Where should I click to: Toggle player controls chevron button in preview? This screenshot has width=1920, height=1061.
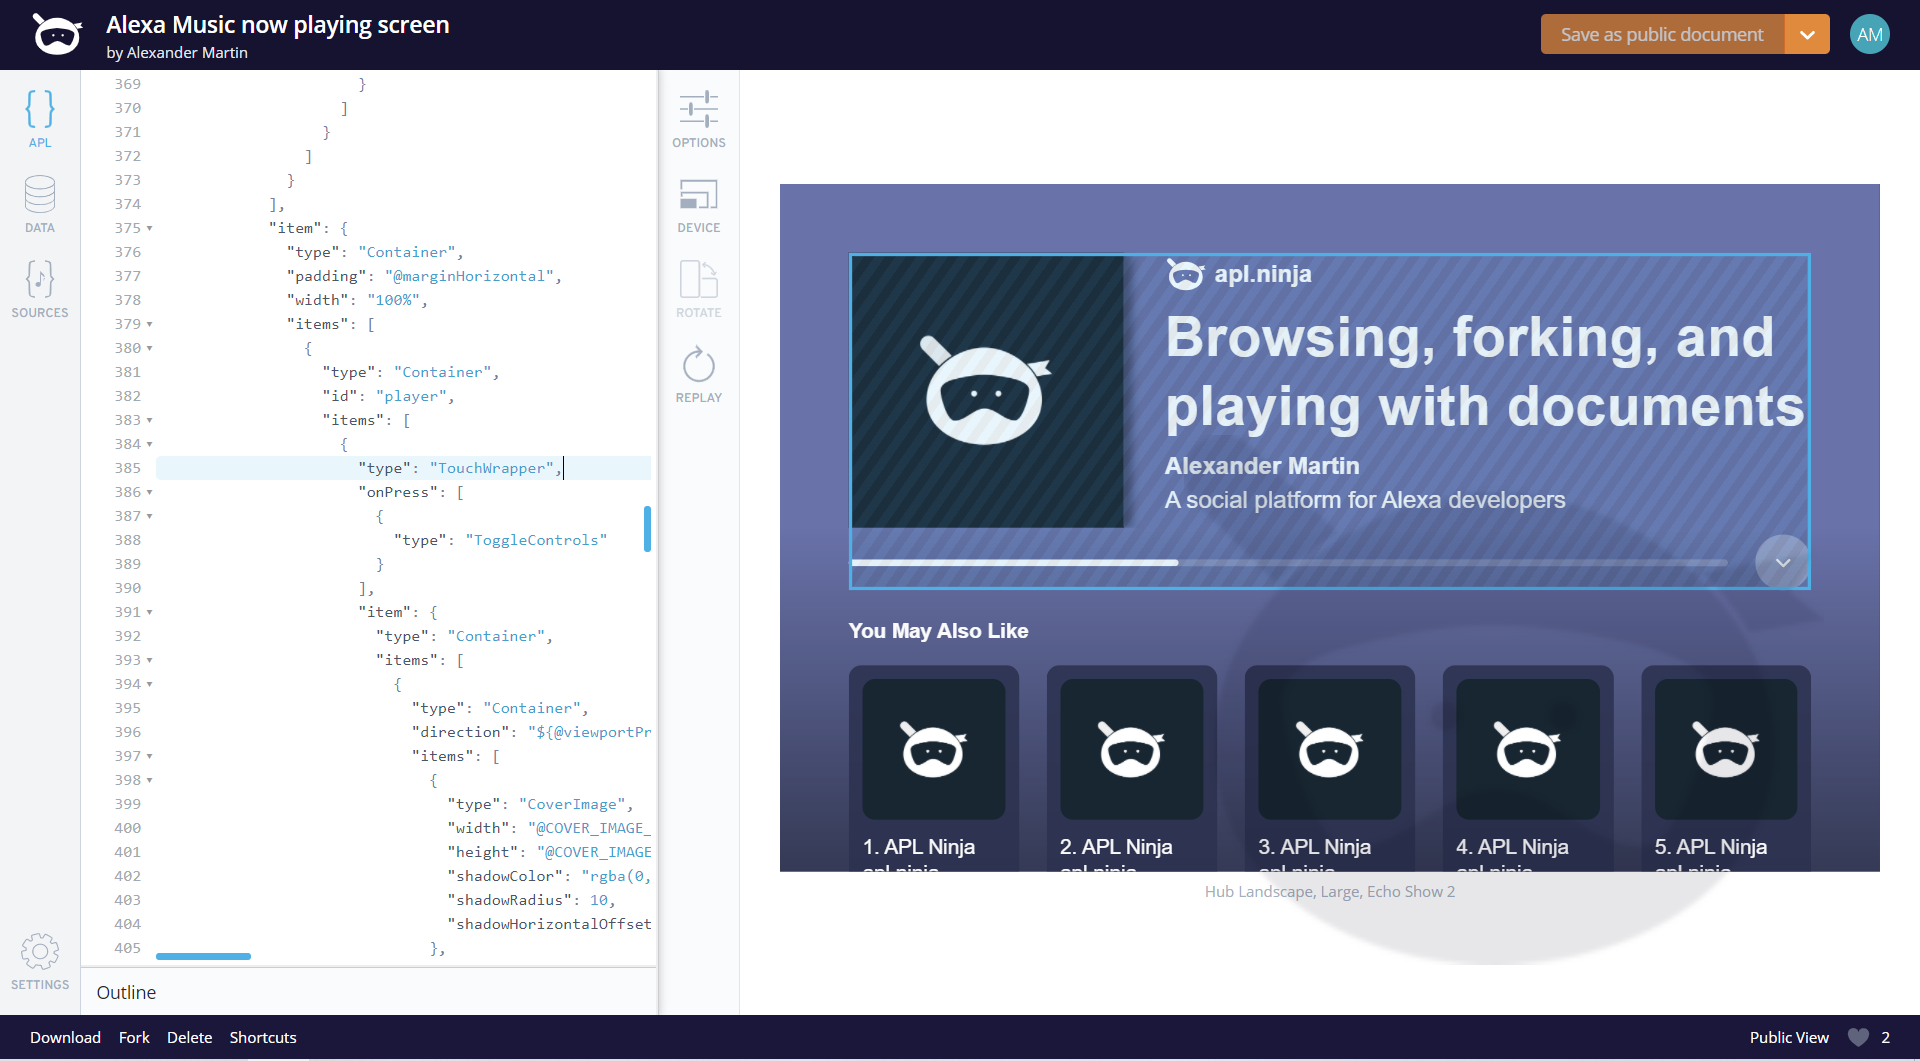pos(1782,562)
